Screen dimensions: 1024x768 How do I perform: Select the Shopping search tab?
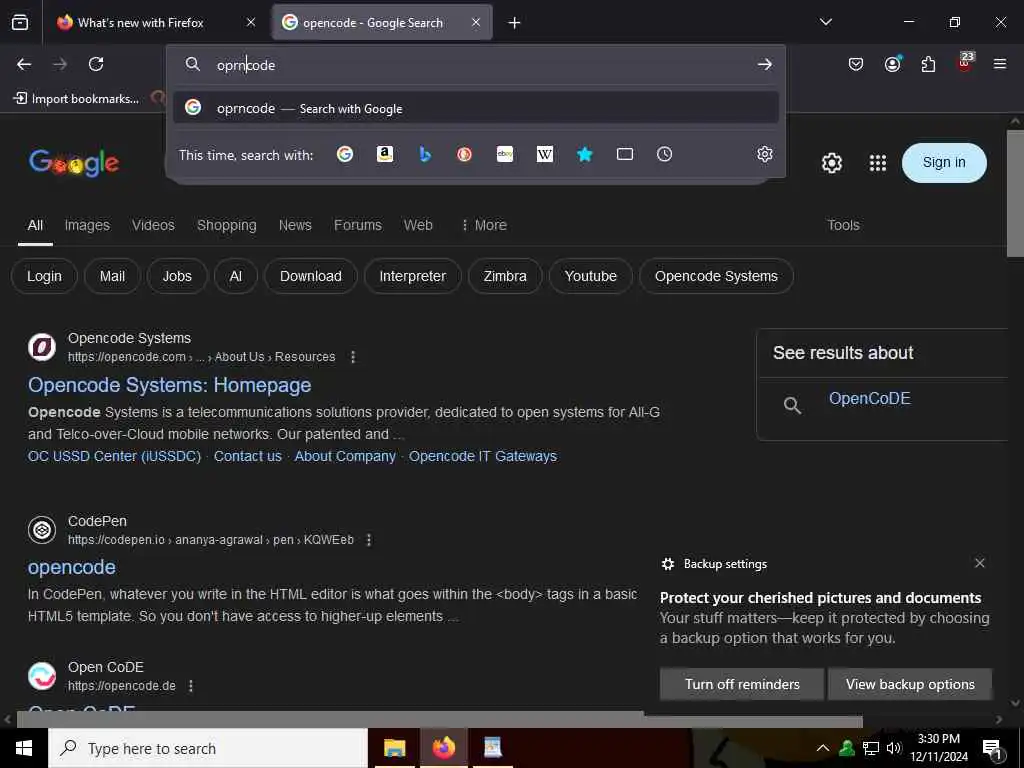[227, 225]
